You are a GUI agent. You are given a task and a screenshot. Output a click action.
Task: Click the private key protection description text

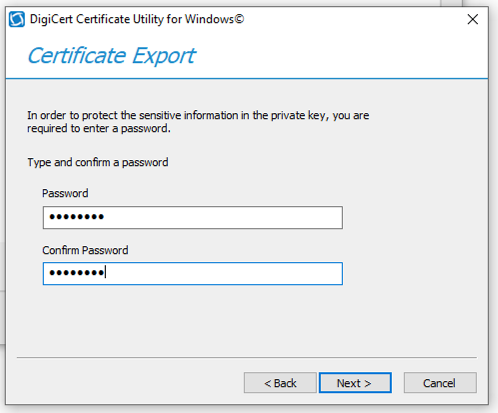pyautogui.click(x=198, y=122)
